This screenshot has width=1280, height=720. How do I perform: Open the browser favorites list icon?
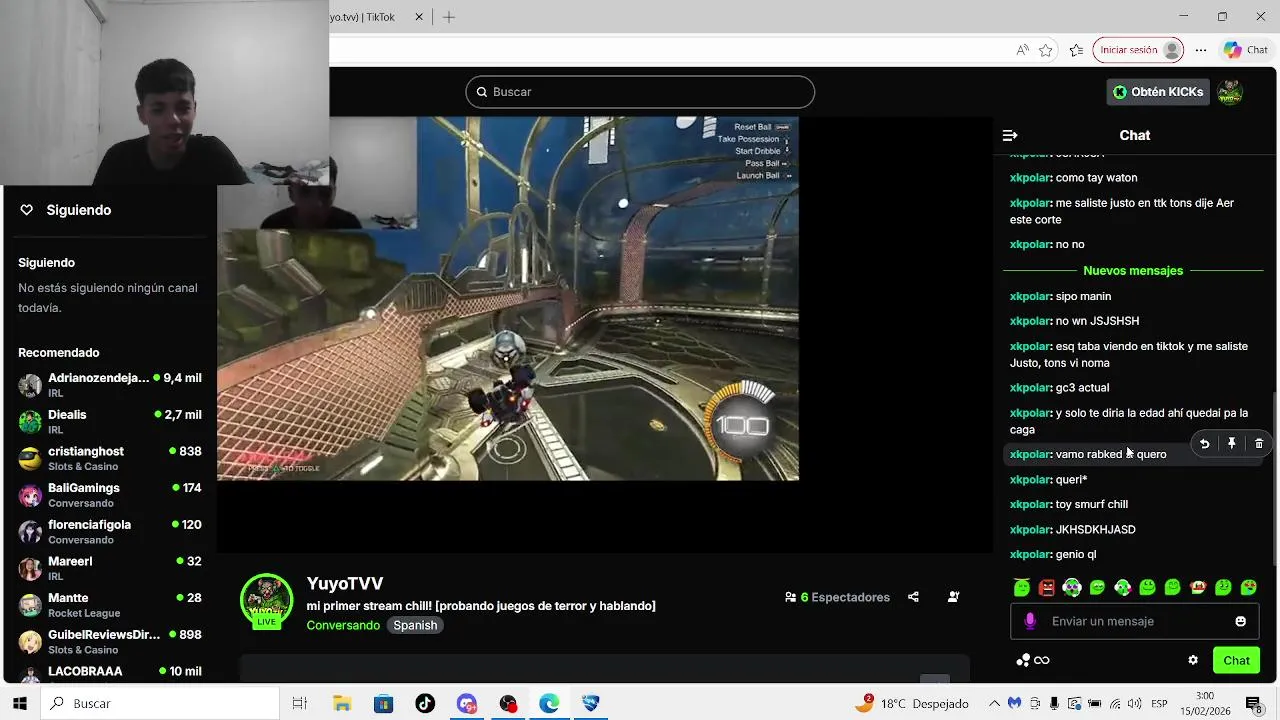pyautogui.click(x=1076, y=50)
